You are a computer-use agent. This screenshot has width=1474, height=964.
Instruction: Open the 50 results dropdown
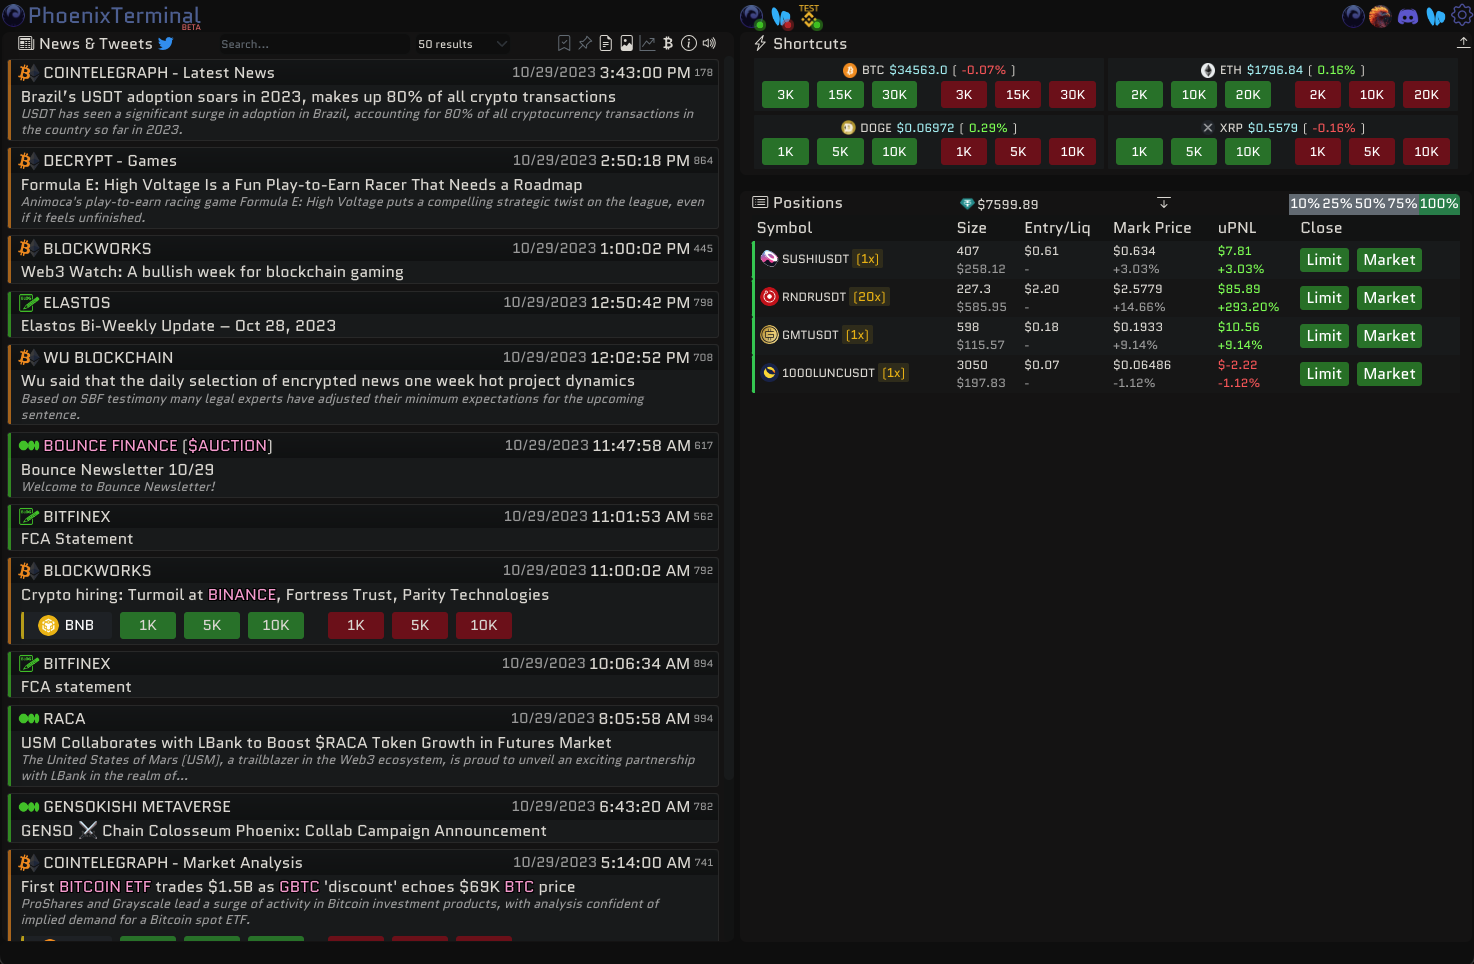(461, 44)
